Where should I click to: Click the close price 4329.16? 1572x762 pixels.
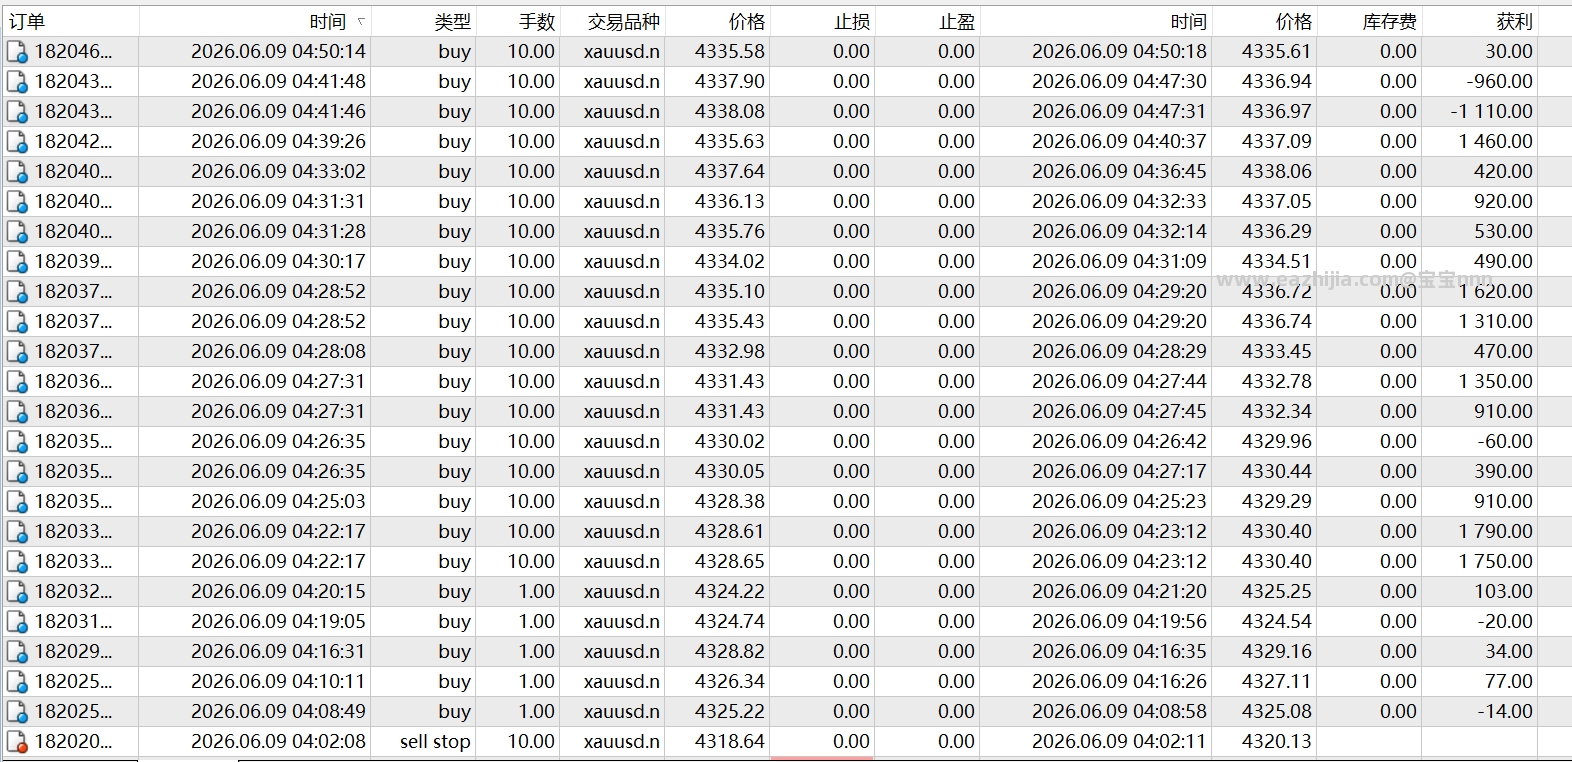coord(1277,652)
